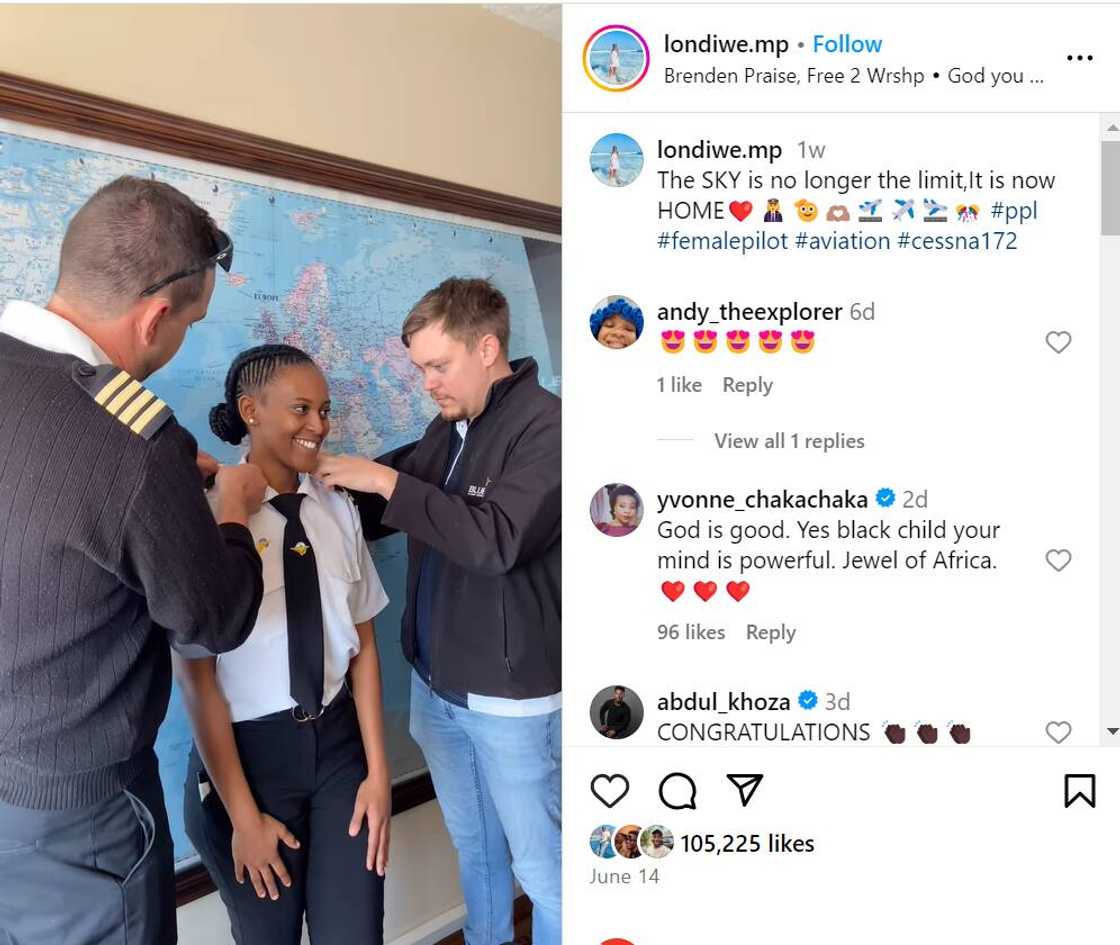1120x945 pixels.
Task: View the 105,225 likes list
Action: click(x=747, y=844)
